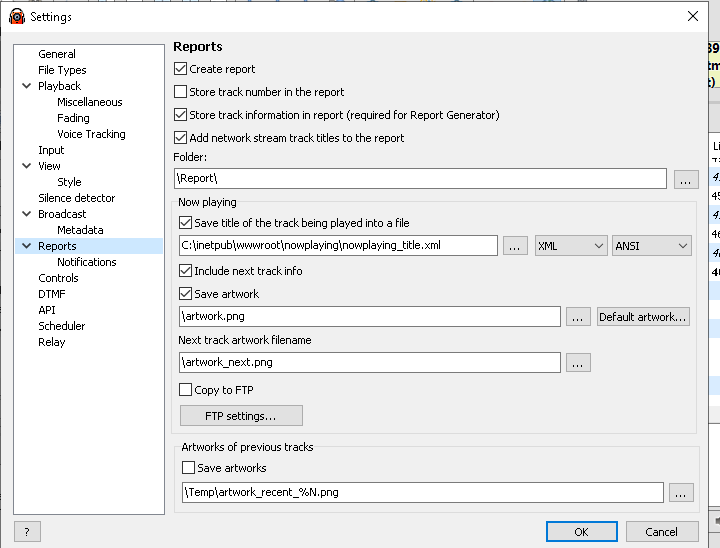The width and height of the screenshot is (720, 548).
Task: Uncheck Add network stream track titles
Action: tap(180, 138)
